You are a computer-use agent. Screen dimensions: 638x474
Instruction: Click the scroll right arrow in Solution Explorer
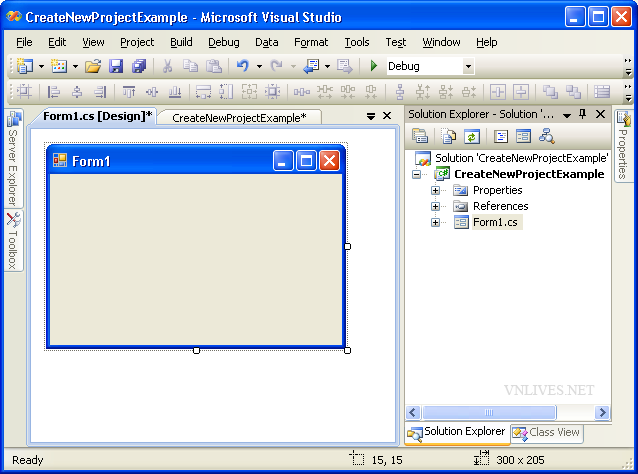[602, 413]
